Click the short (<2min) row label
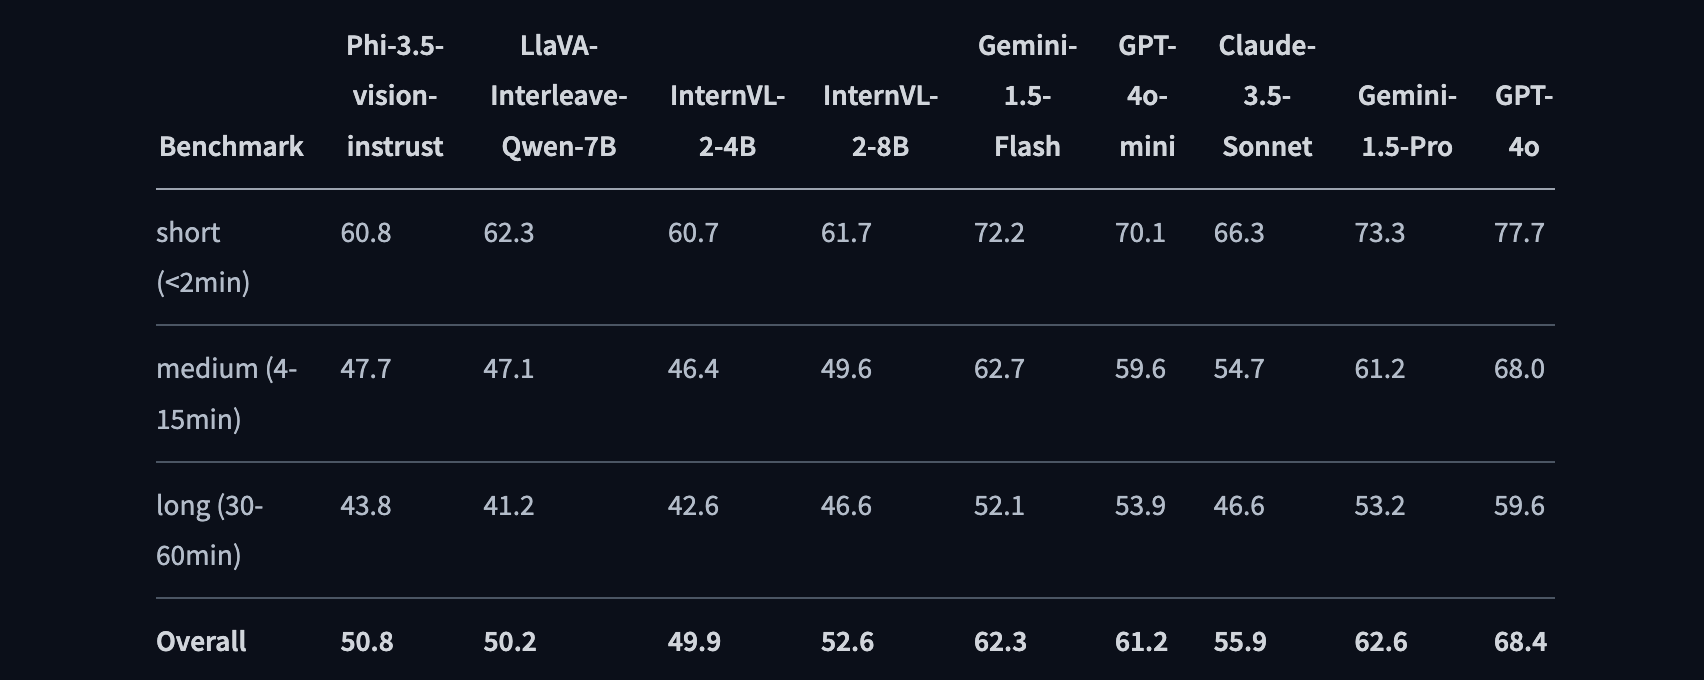 203,257
